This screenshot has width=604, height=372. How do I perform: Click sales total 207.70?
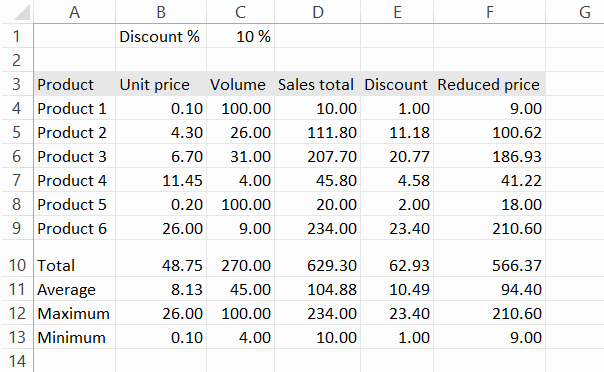pos(318,156)
